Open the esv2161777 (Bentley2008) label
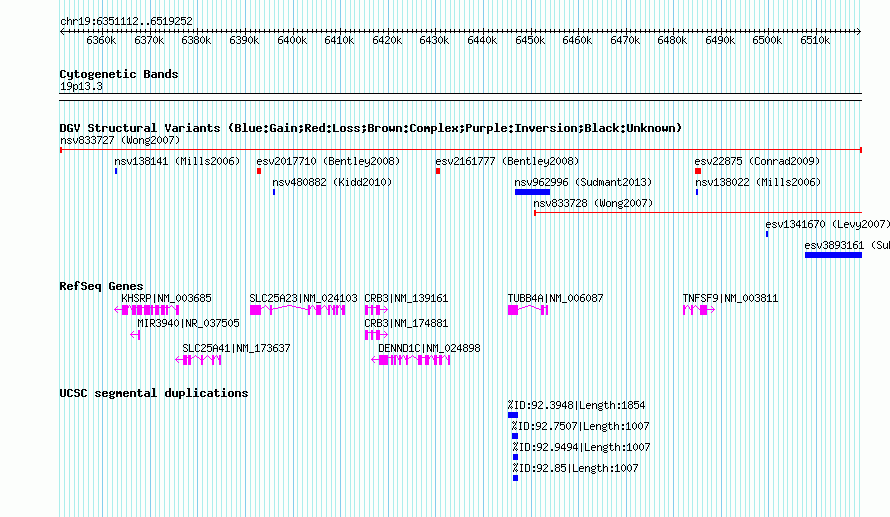The width and height of the screenshot is (890, 517). [x=507, y=161]
